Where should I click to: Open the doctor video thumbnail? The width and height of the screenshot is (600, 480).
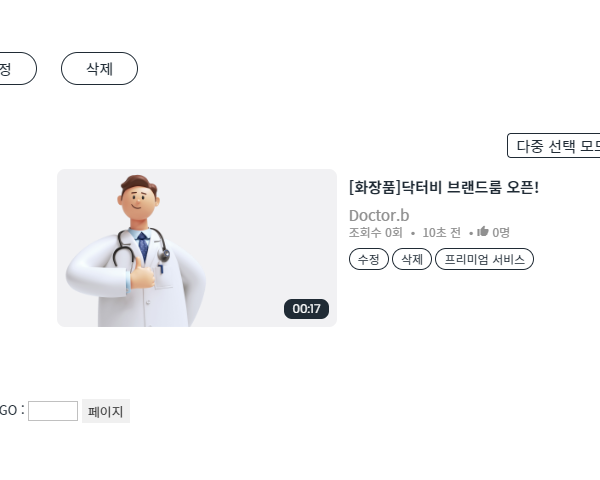197,248
